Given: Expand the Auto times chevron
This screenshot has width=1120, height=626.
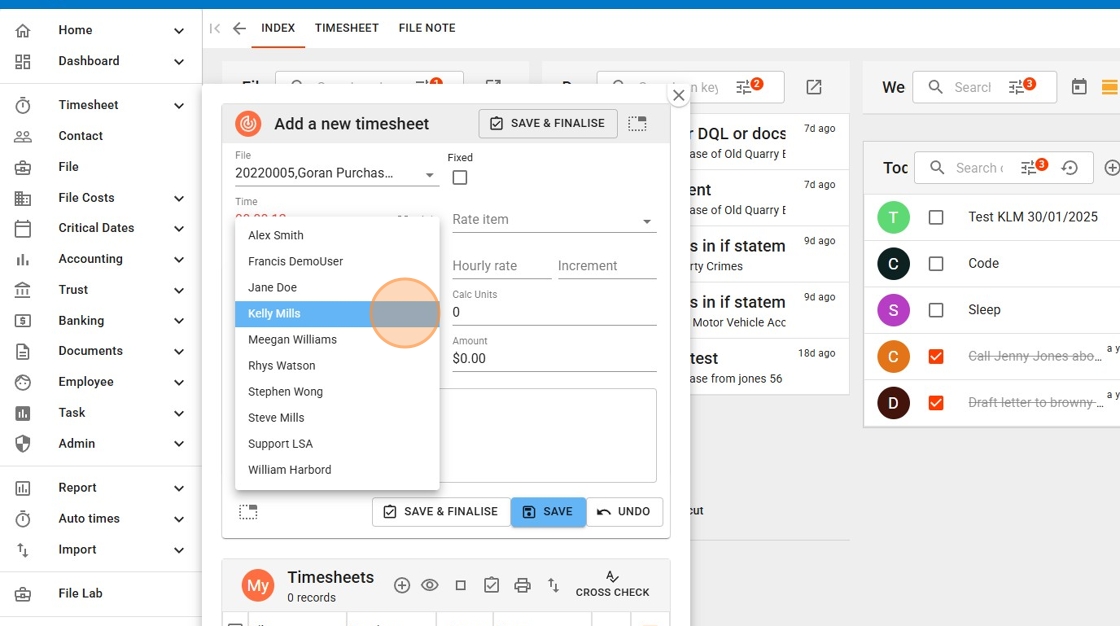Looking at the screenshot, I should pyautogui.click(x=179, y=519).
